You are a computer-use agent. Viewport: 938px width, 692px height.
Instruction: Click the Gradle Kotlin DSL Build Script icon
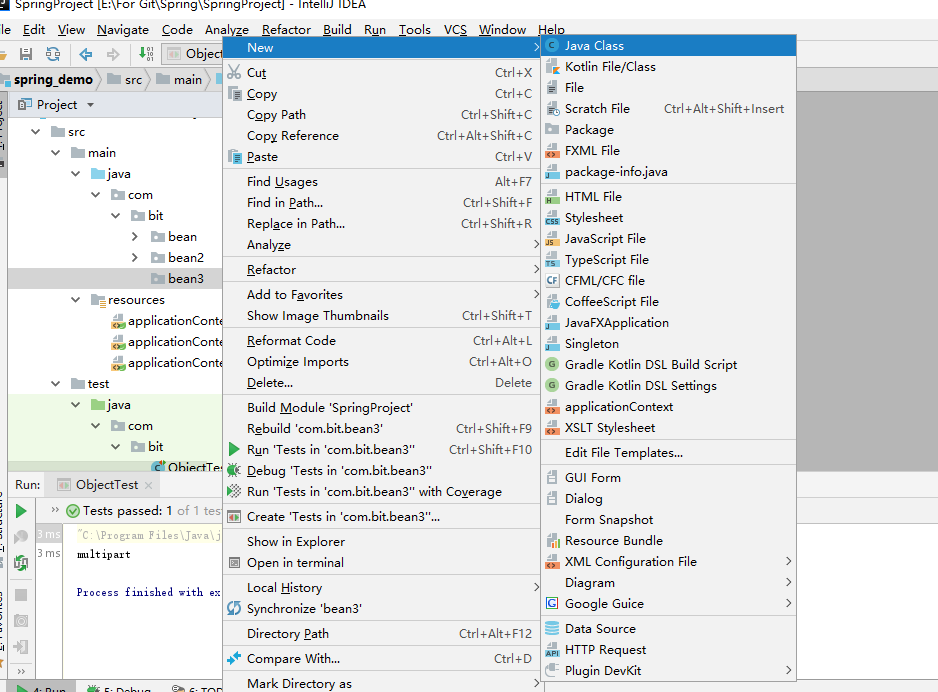coord(552,364)
